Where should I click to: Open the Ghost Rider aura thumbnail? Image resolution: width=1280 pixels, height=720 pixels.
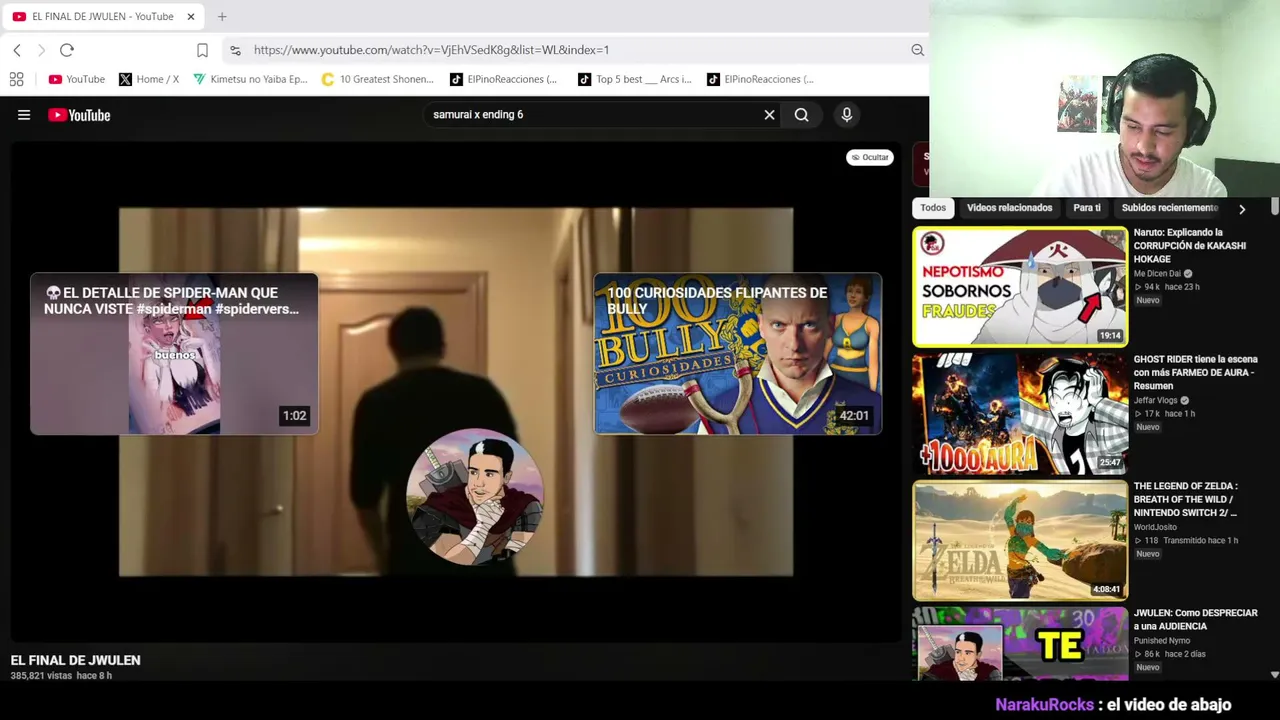click(1020, 414)
